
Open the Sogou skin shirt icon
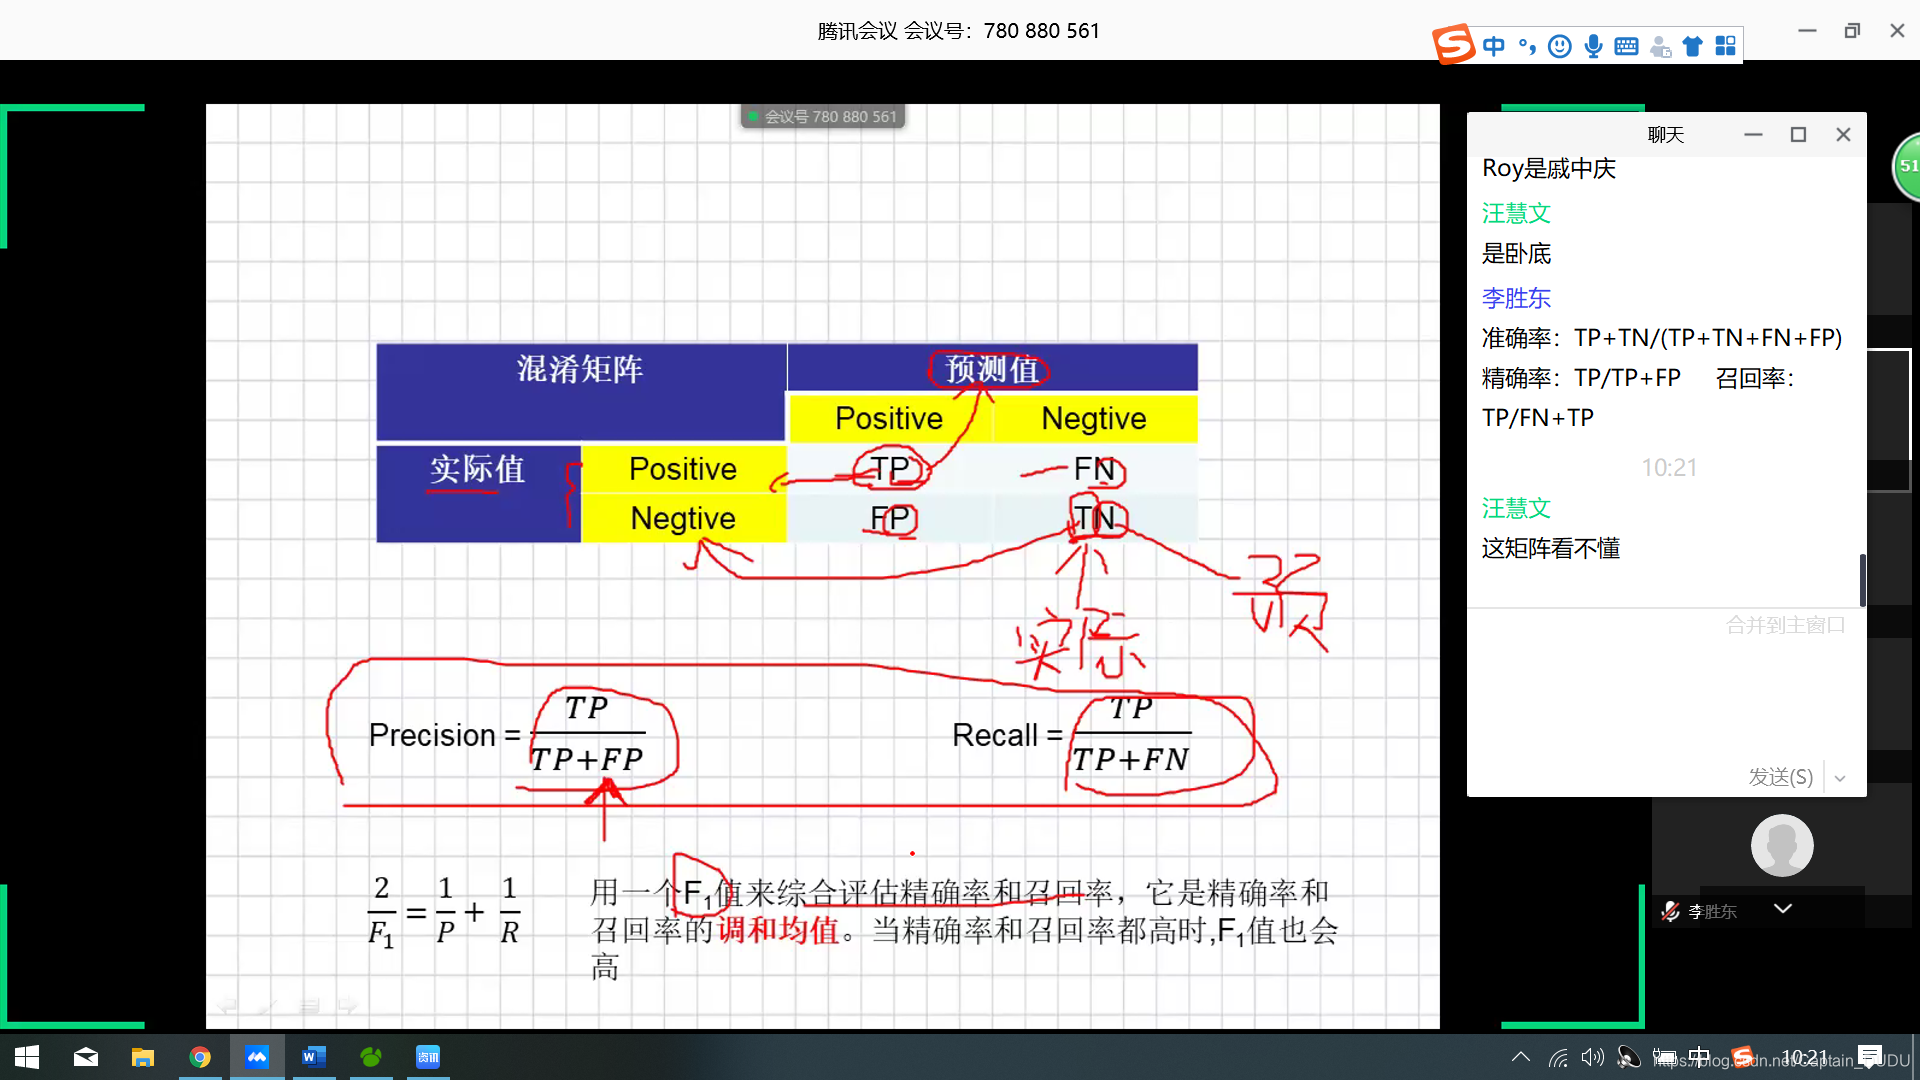1692,46
